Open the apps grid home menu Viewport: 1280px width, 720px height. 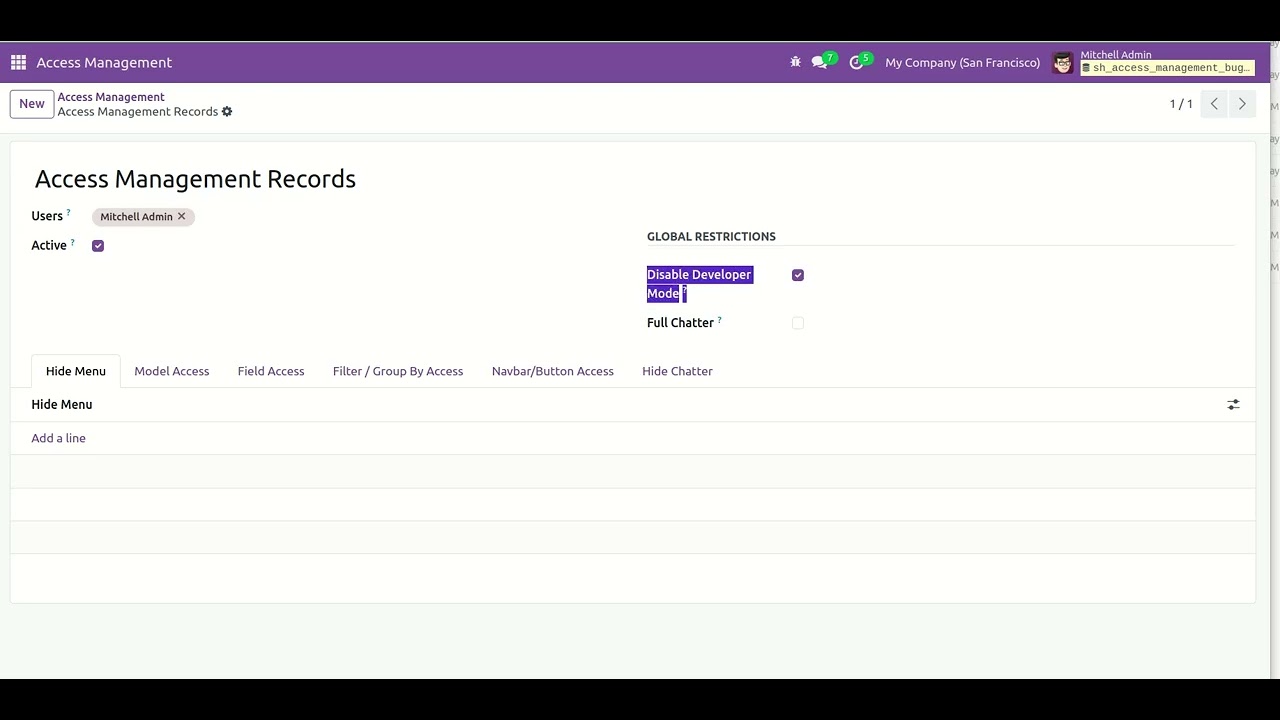pos(18,62)
